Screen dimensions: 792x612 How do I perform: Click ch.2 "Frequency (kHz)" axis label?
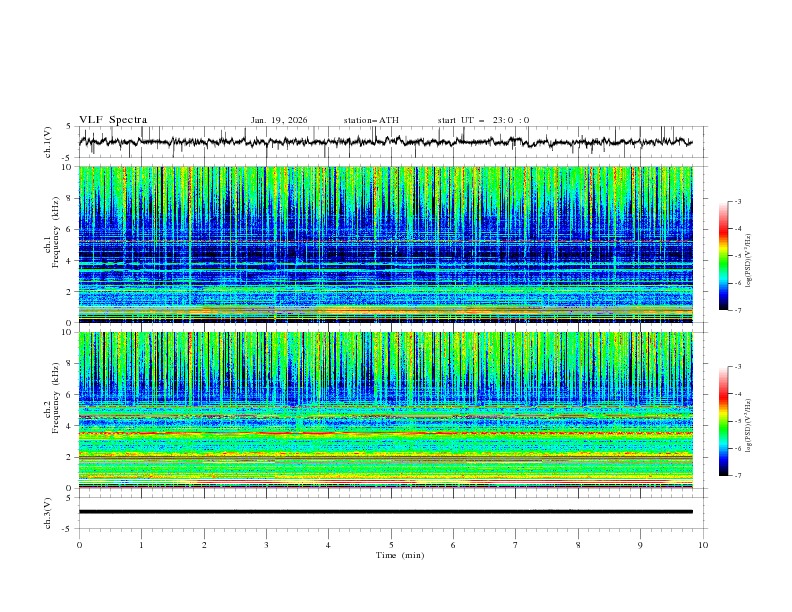click(55, 398)
